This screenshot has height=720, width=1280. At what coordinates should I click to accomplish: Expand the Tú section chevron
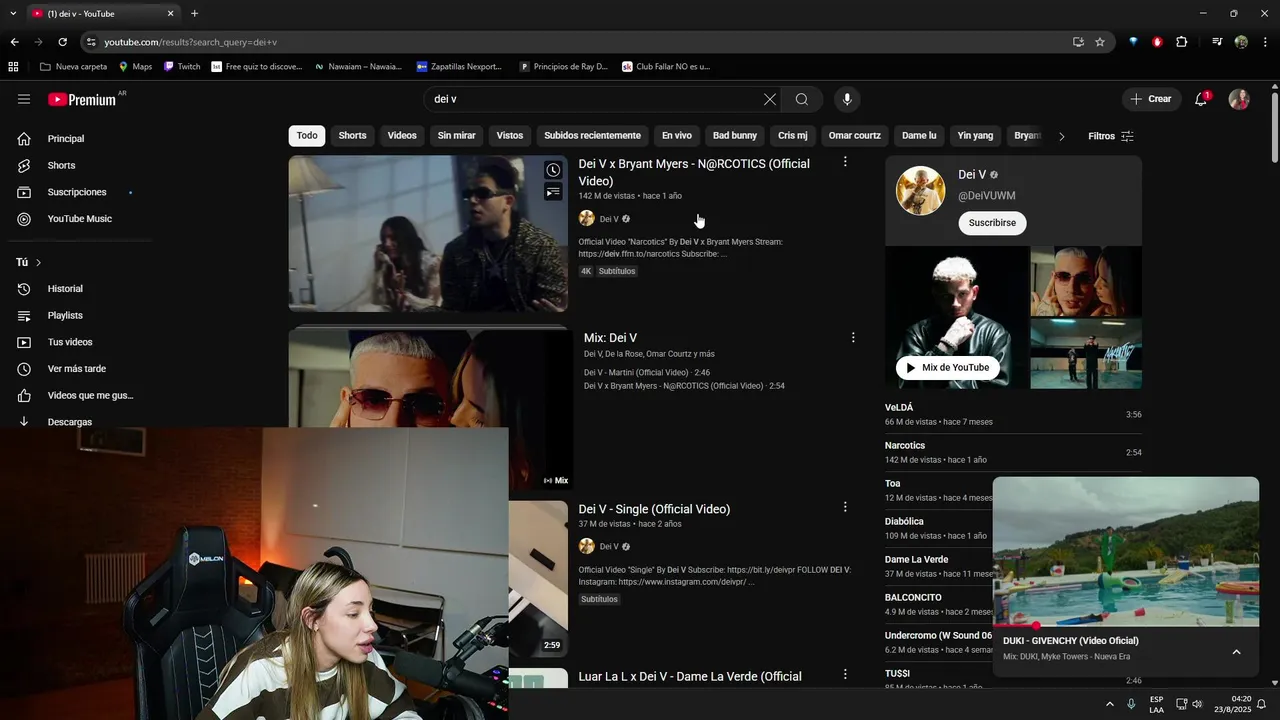pos(38,262)
